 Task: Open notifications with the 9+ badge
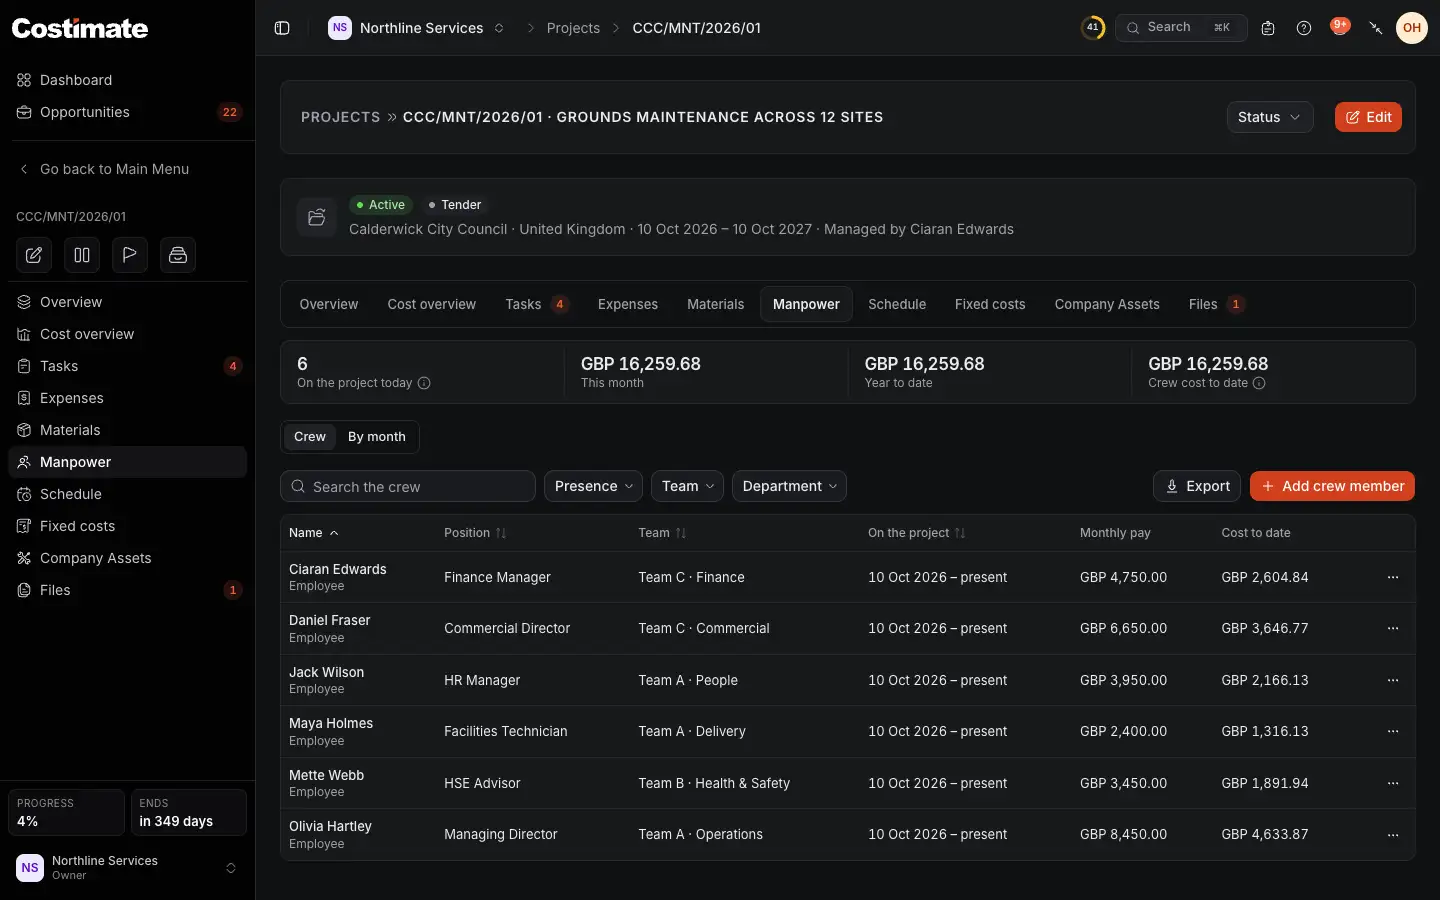point(1340,27)
